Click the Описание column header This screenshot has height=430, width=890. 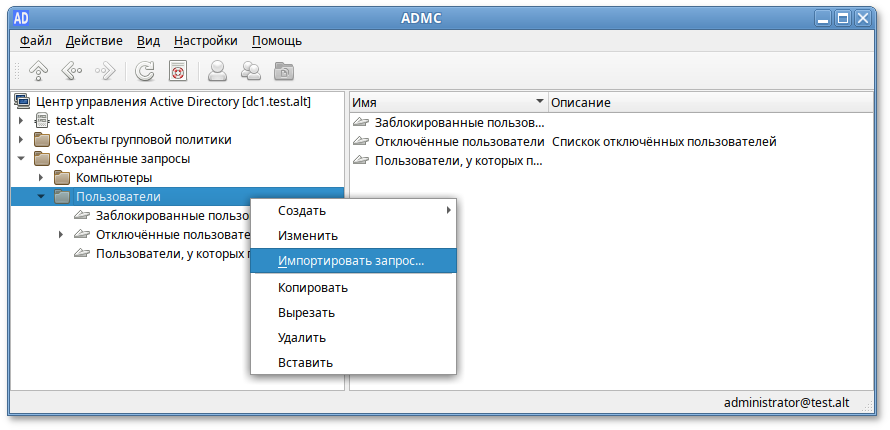pos(711,103)
